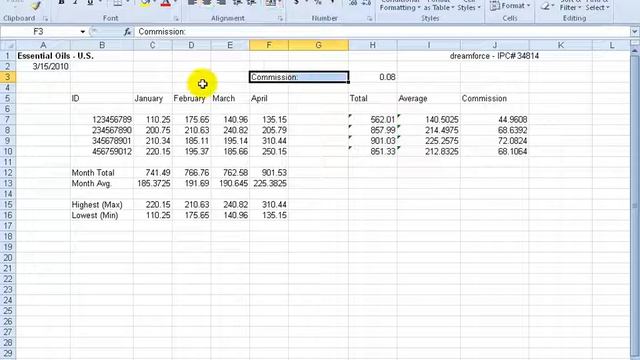Open the Font group dialog launcher

click(176, 18)
